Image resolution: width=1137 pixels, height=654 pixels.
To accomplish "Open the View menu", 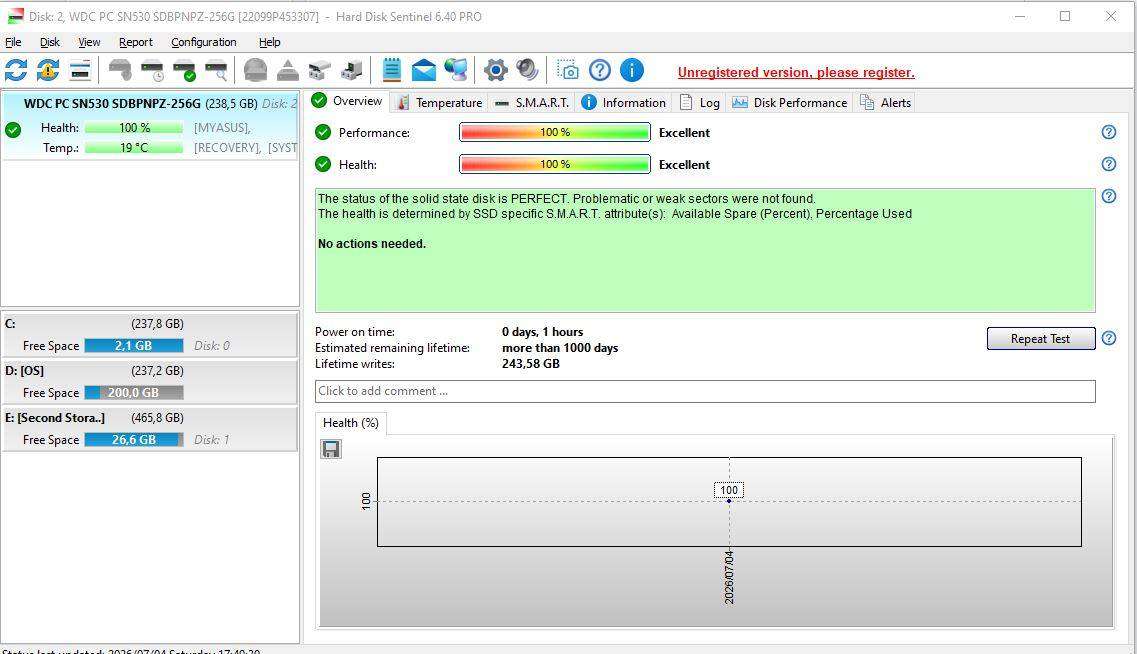I will (89, 42).
